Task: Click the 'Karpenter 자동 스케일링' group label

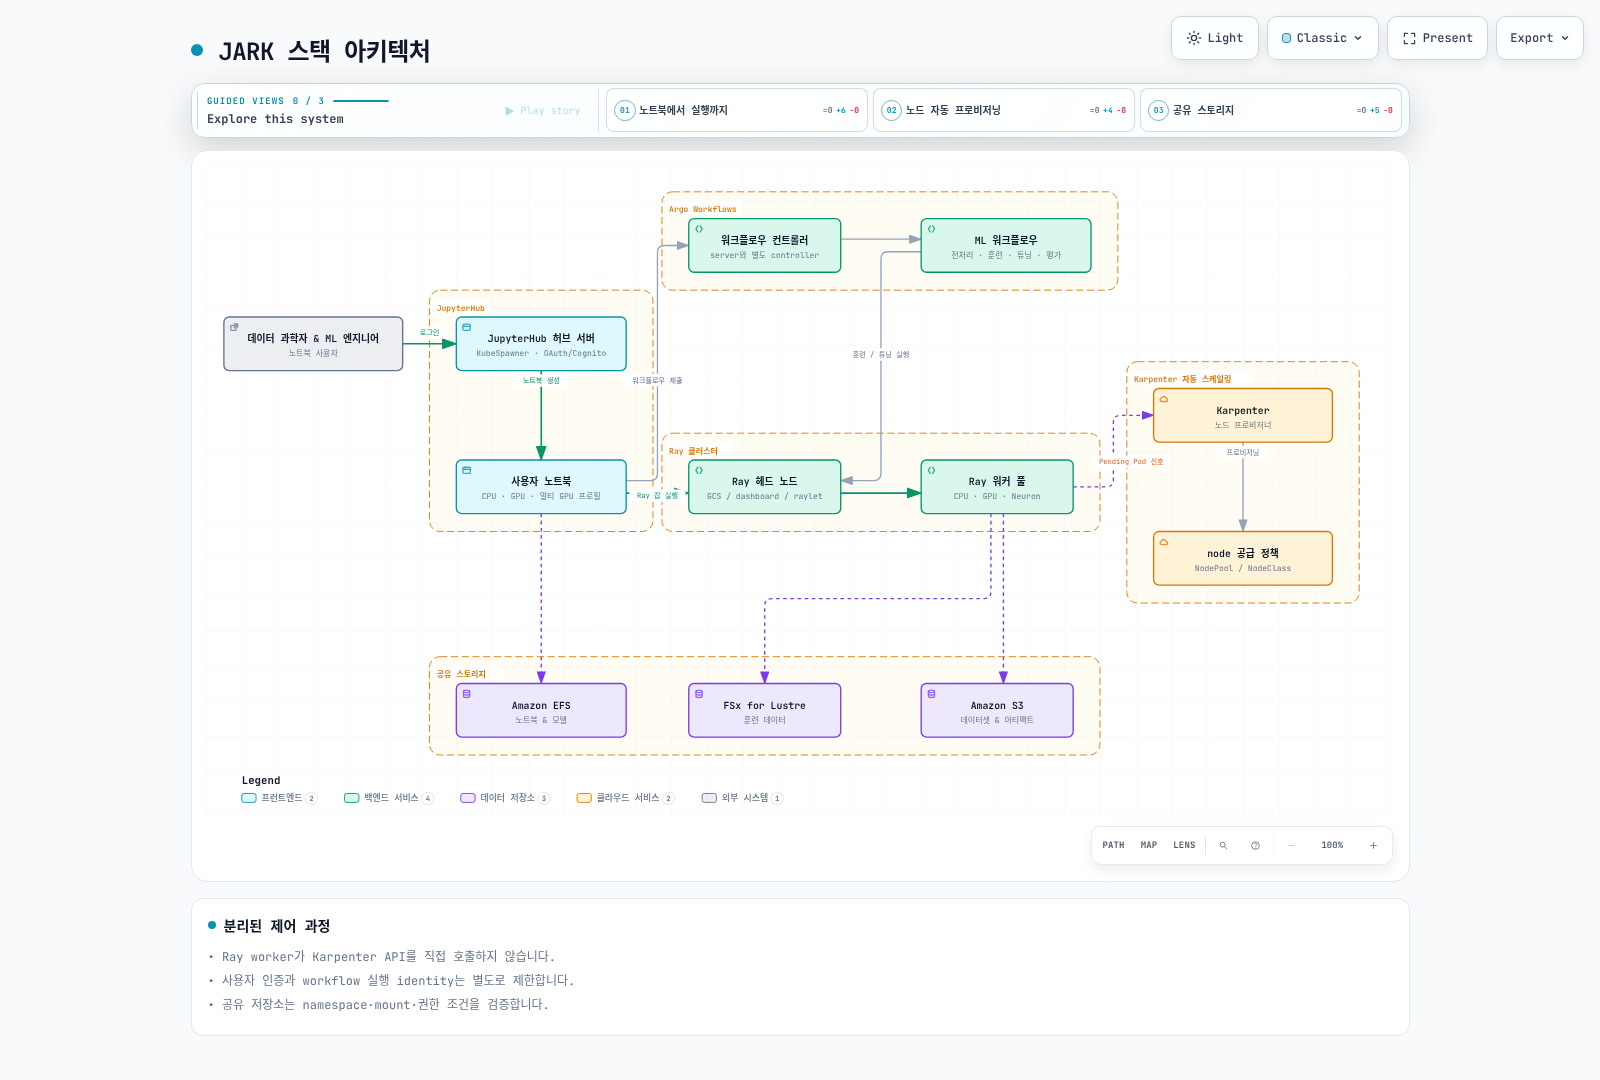Action: click(1182, 379)
